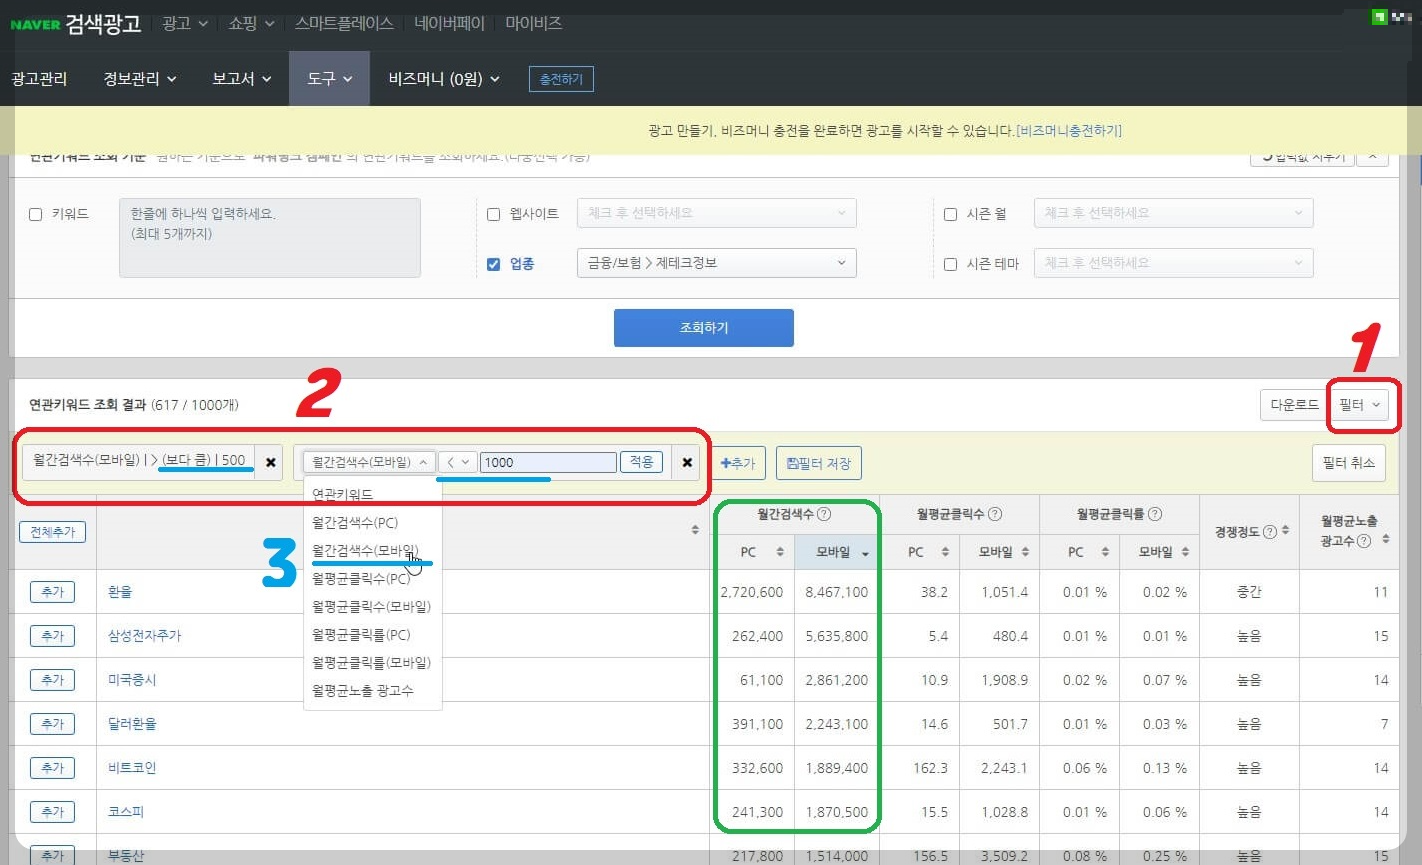The height and width of the screenshot is (865, 1422).
Task: Sort by 모바일 column under 월간검색수
Action: pos(865,553)
